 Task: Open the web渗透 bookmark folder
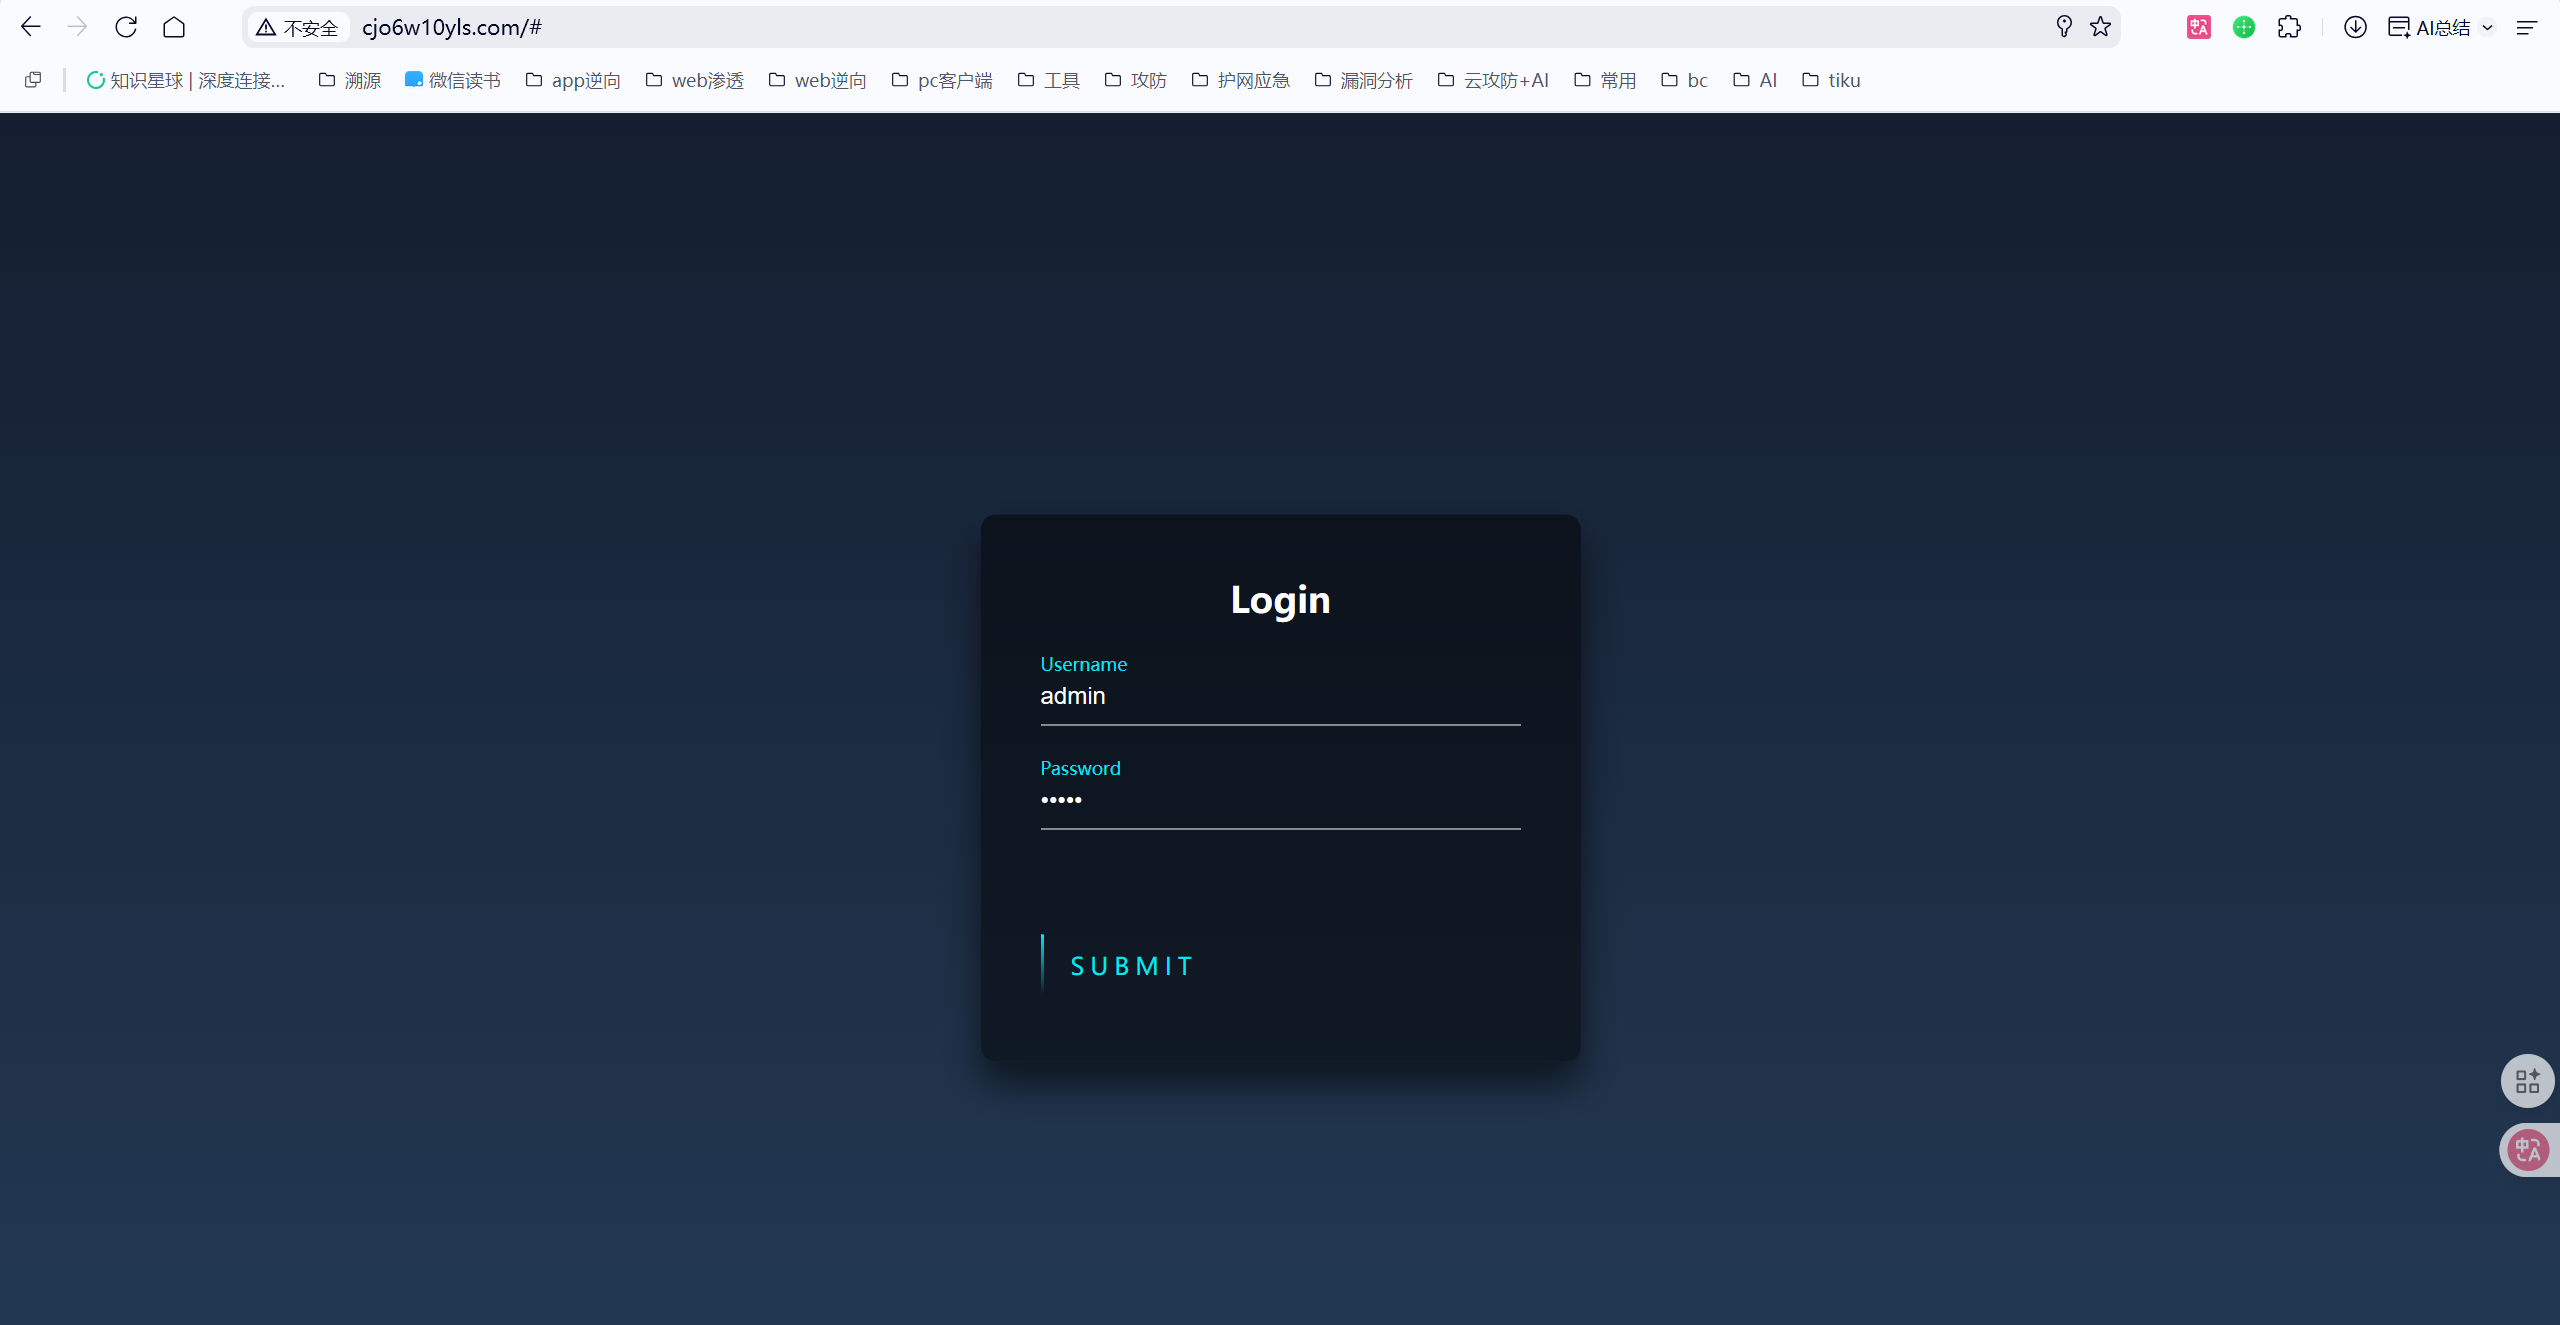pyautogui.click(x=695, y=80)
